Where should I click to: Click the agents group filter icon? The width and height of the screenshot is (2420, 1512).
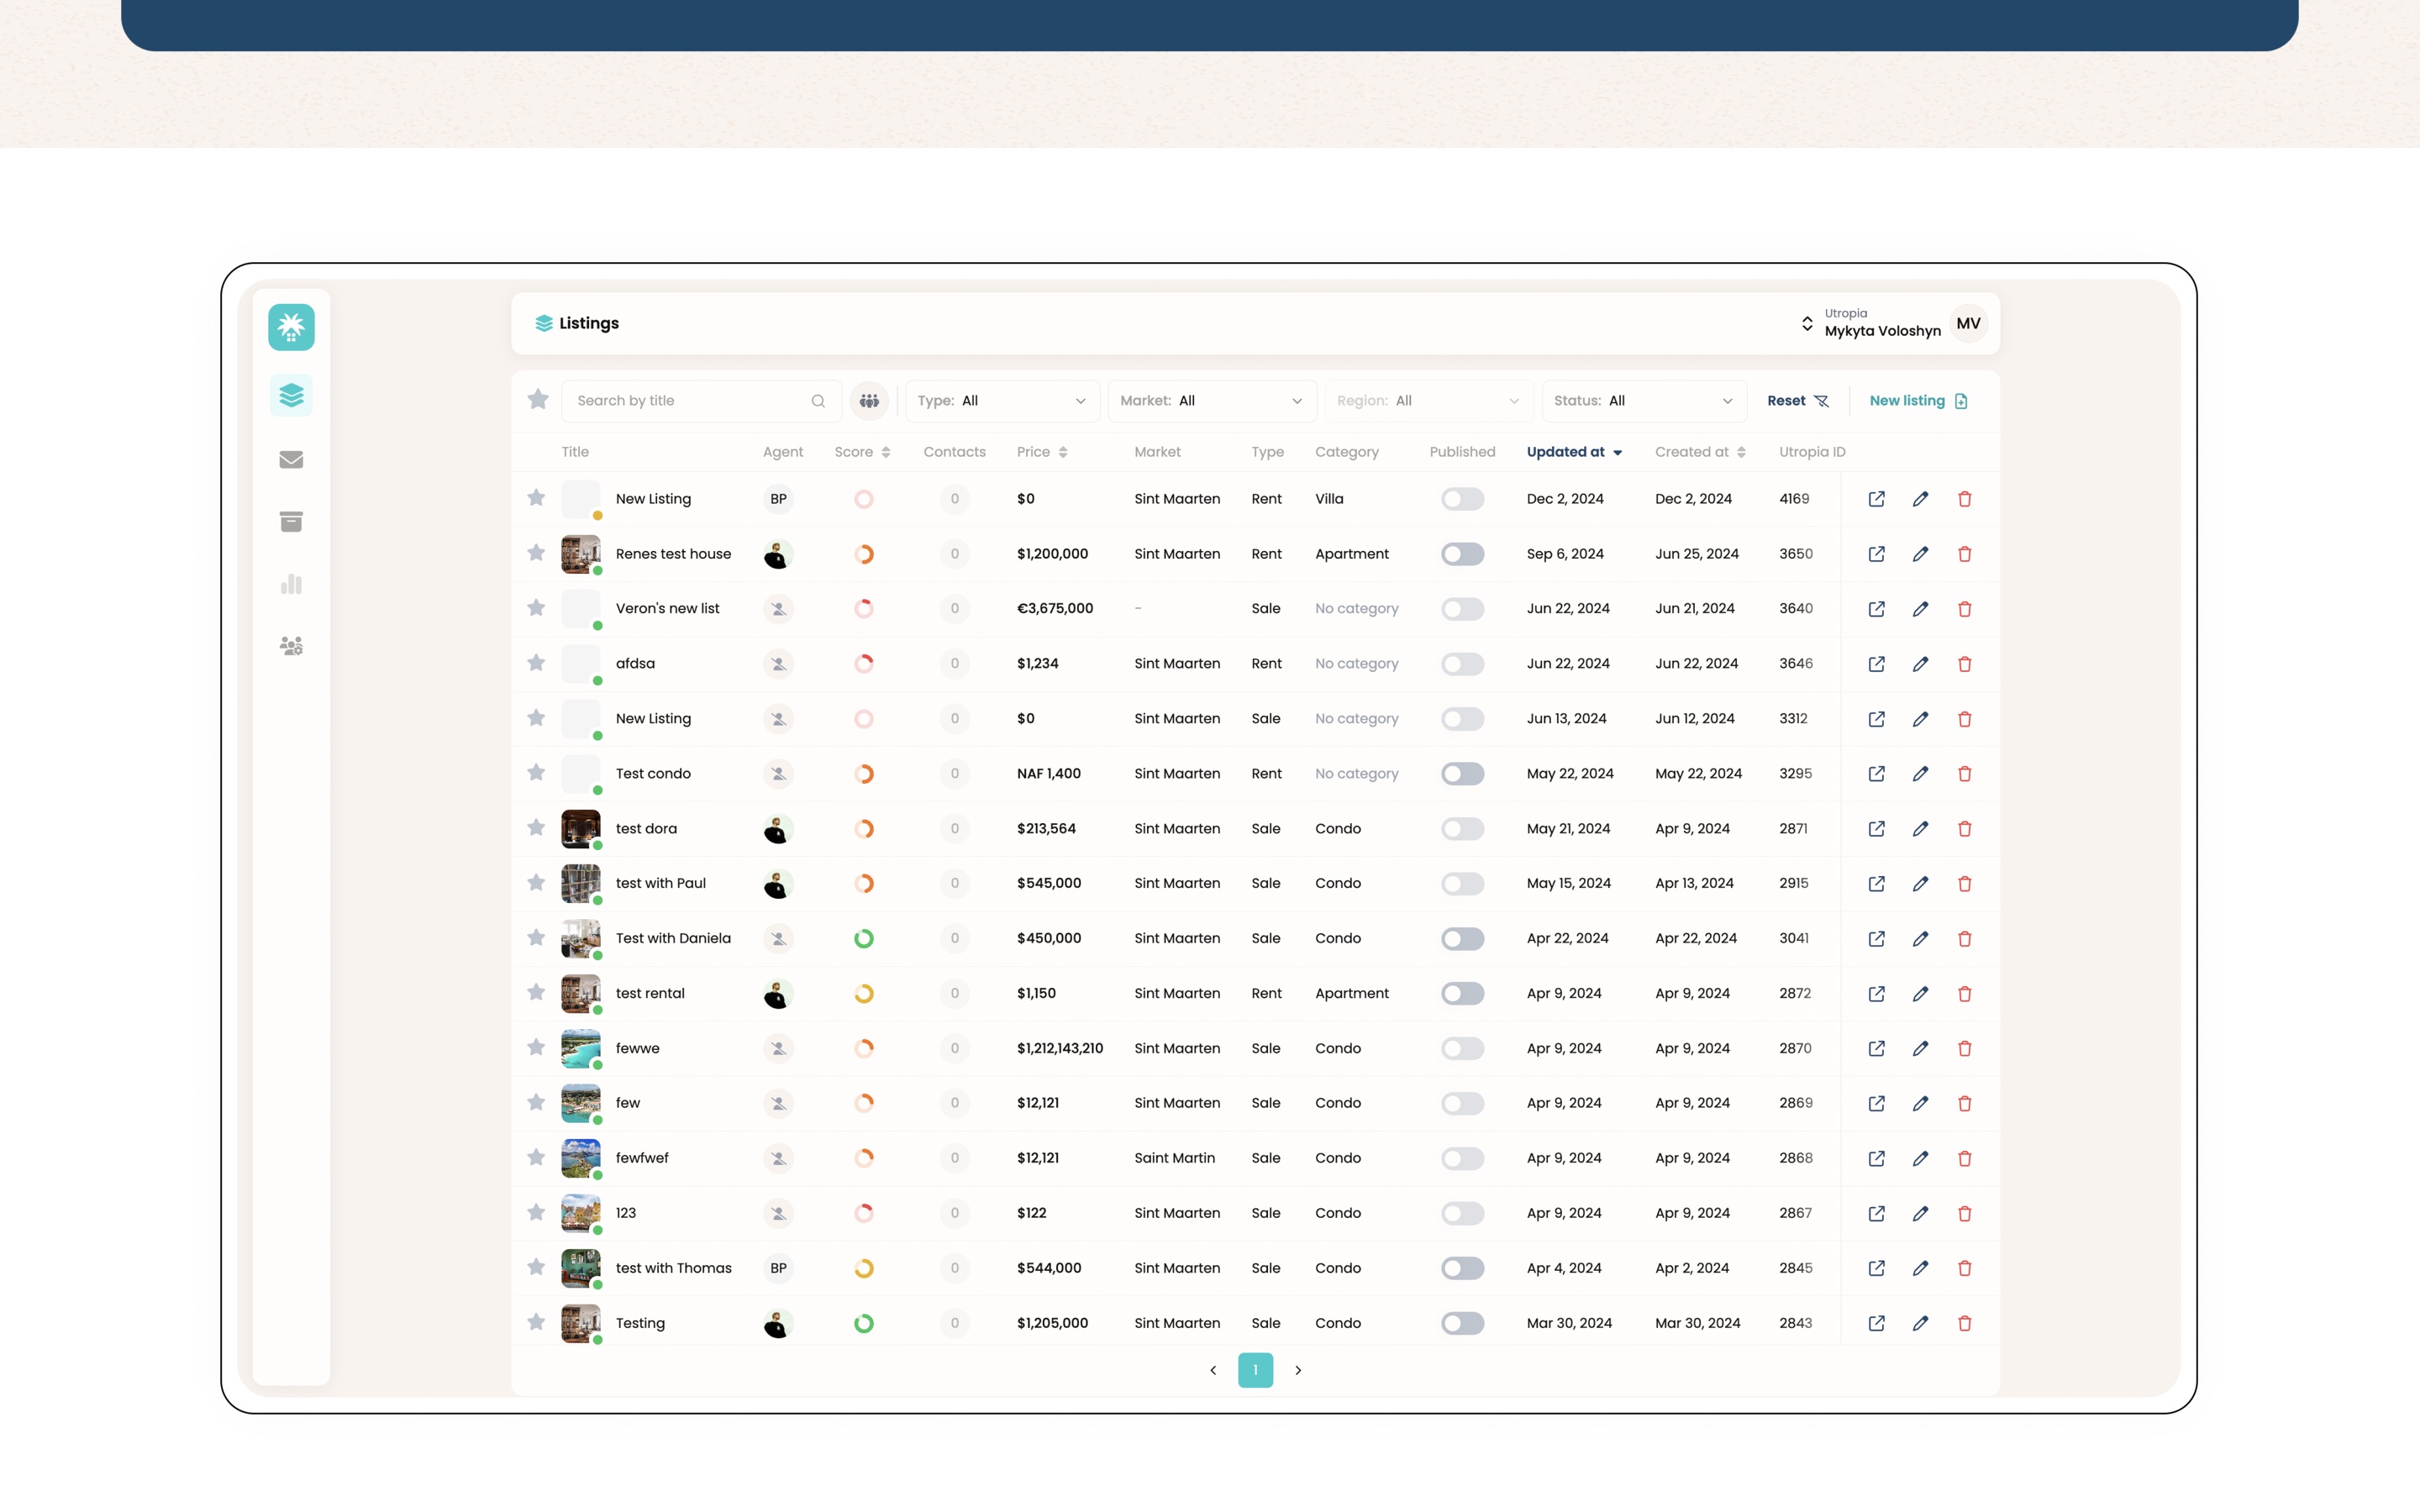pyautogui.click(x=869, y=400)
